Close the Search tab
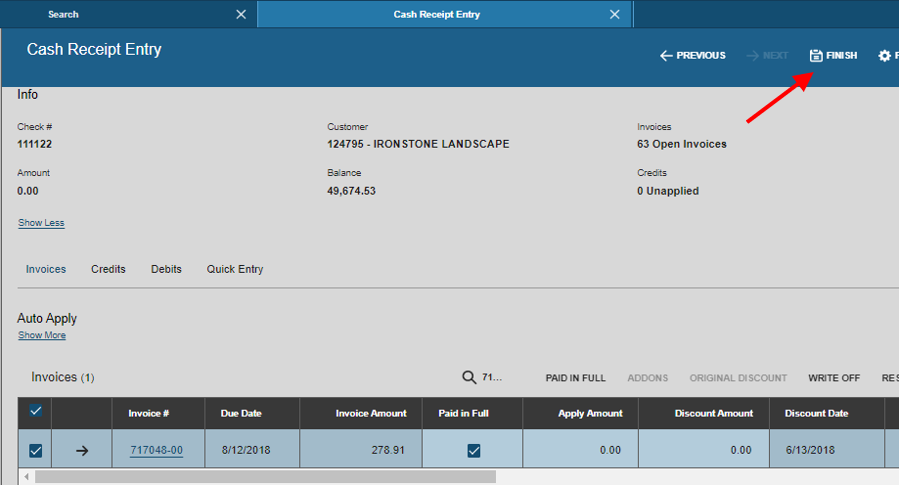This screenshot has height=489, width=900. tap(241, 14)
